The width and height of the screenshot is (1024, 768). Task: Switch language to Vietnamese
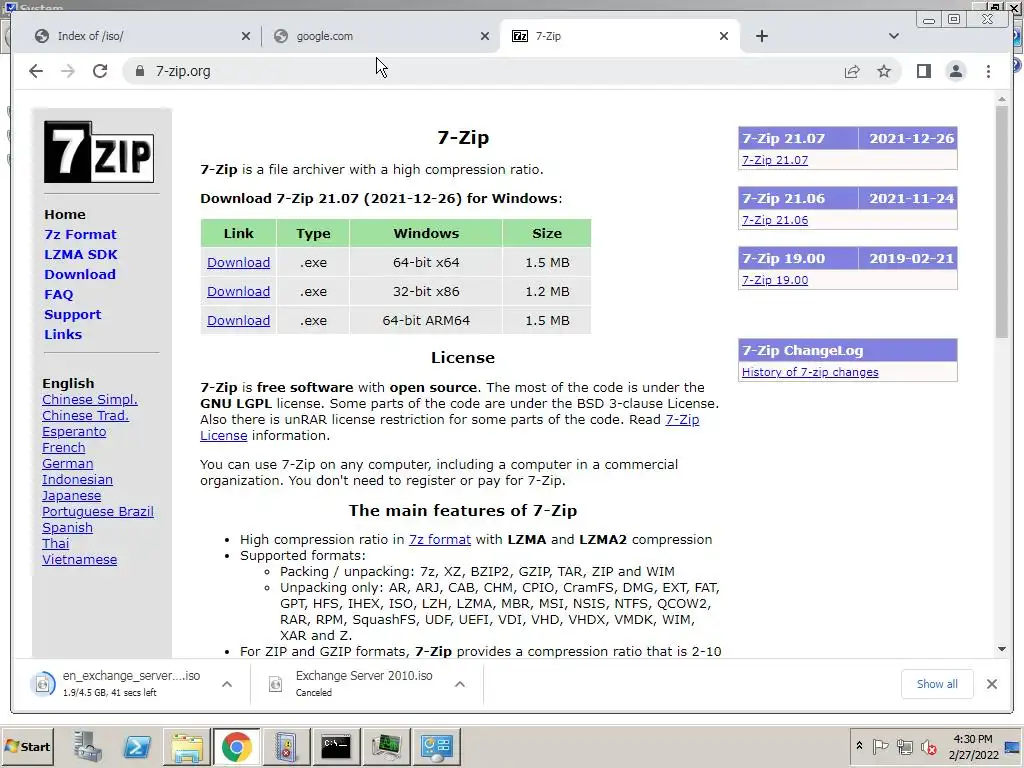[x=80, y=560]
